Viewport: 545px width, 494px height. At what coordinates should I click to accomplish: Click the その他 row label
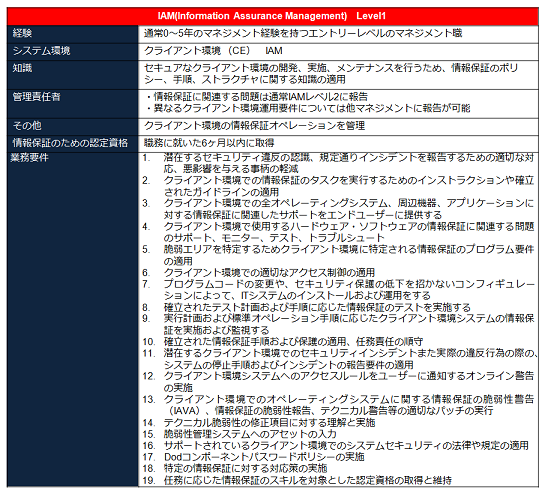point(73,126)
